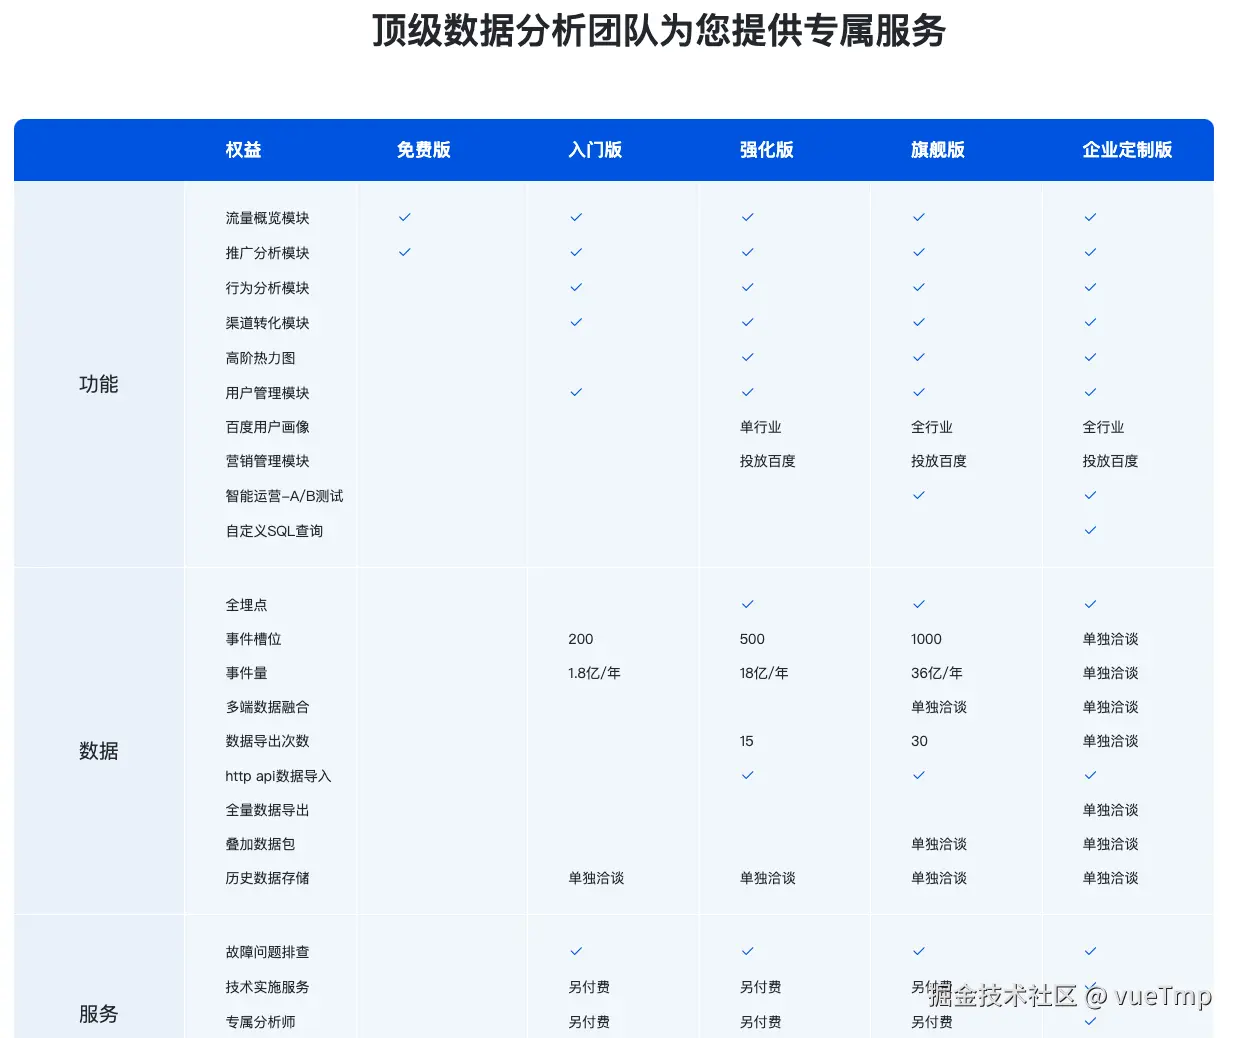This screenshot has height=1038, width=1240.
Task: Select 智能运营-A/B测试 checkmark under 旗舰版
Action: click(x=919, y=495)
